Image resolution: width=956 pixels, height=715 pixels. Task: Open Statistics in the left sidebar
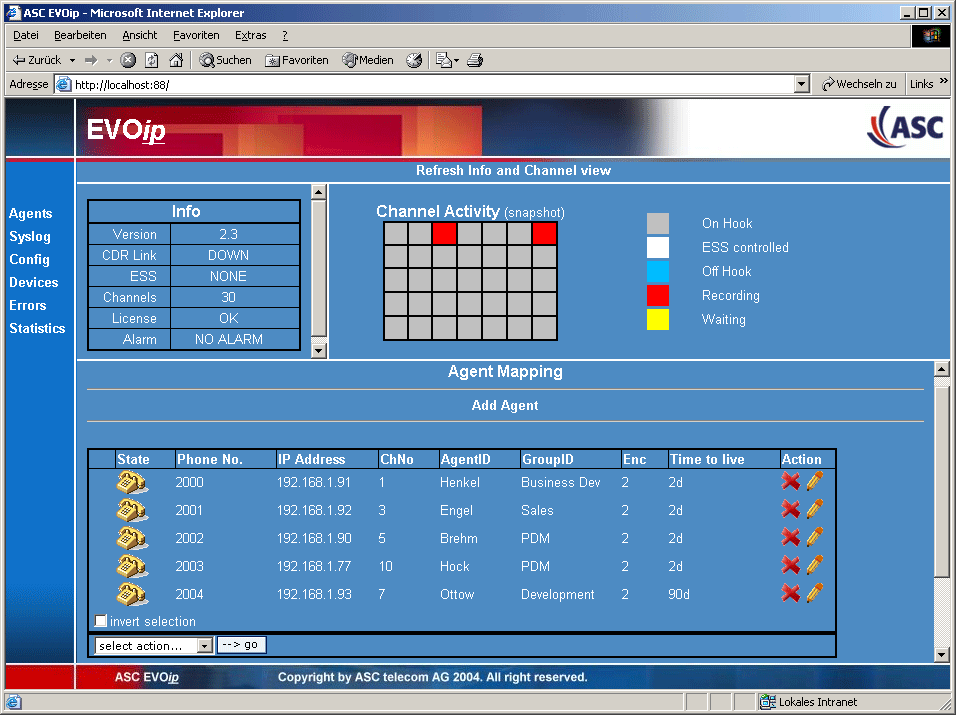pyautogui.click(x=37, y=328)
